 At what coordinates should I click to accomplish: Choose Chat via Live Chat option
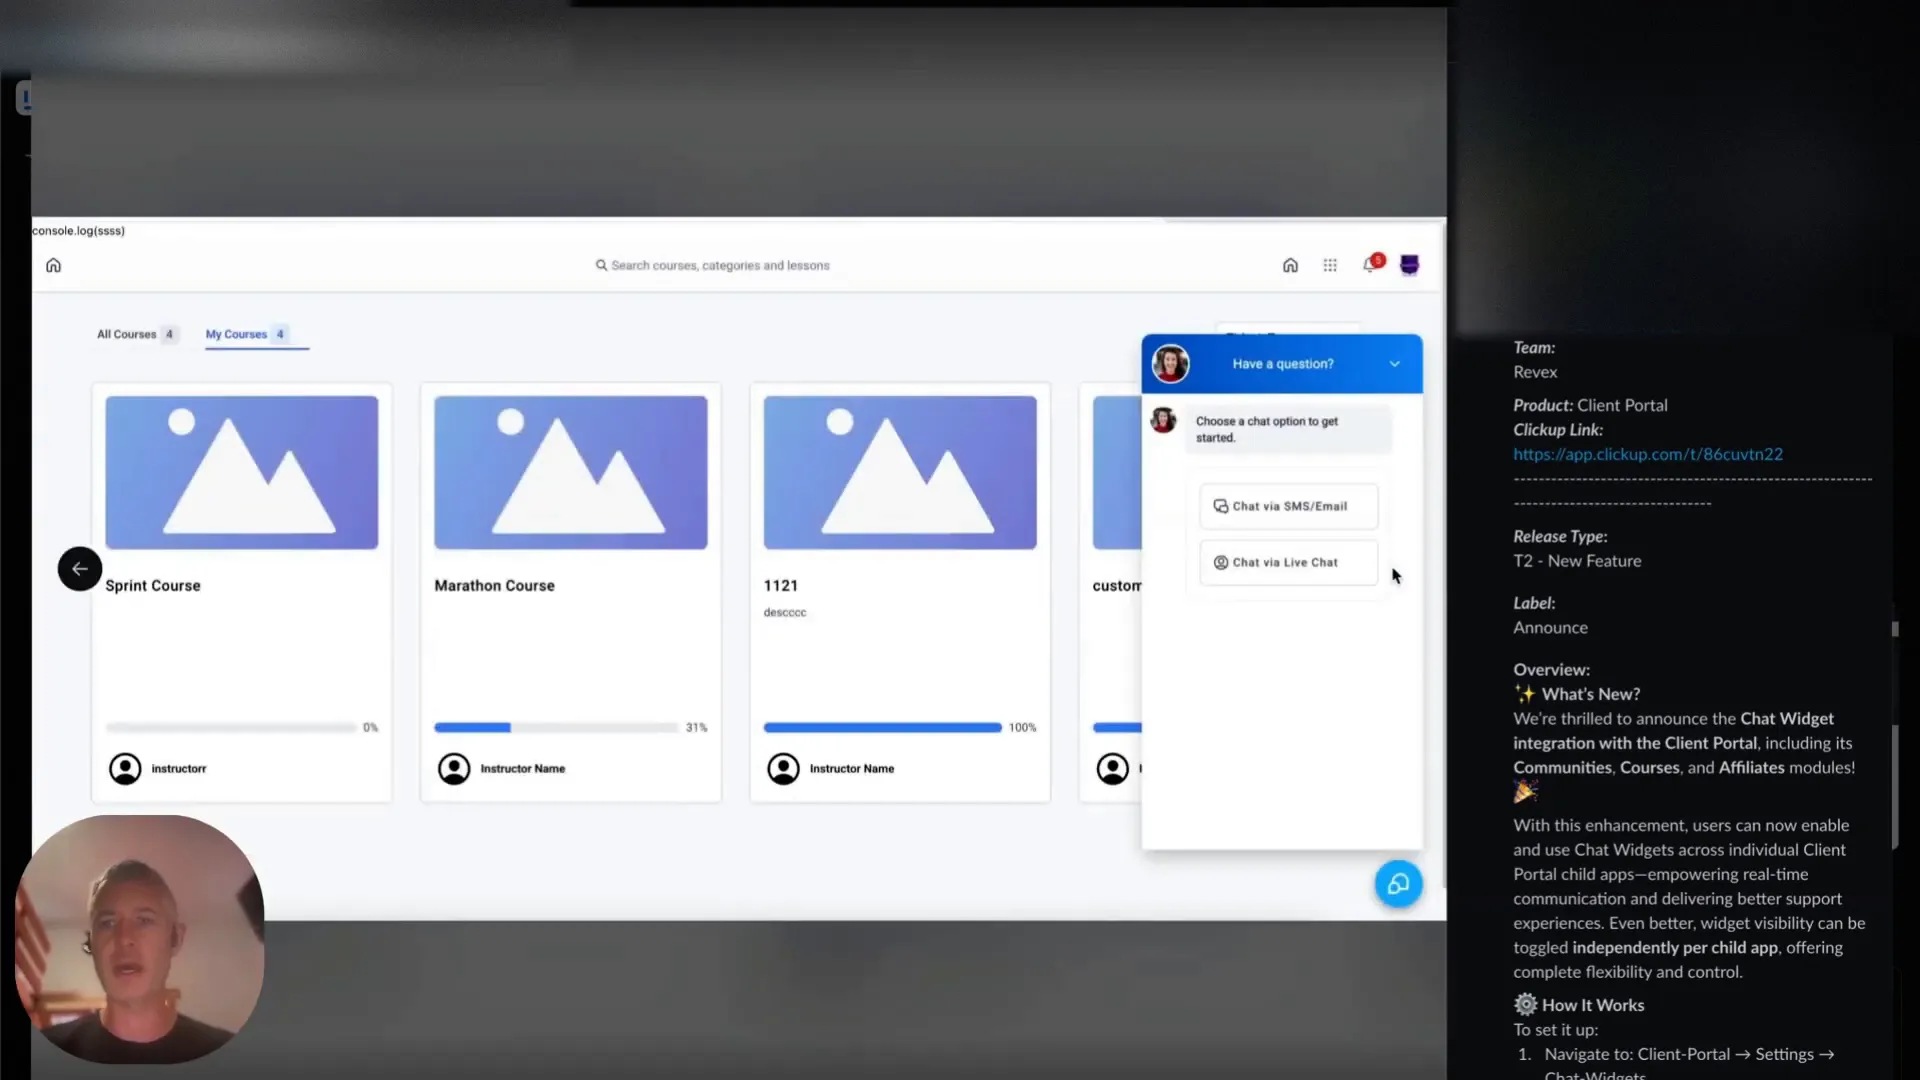(1288, 562)
